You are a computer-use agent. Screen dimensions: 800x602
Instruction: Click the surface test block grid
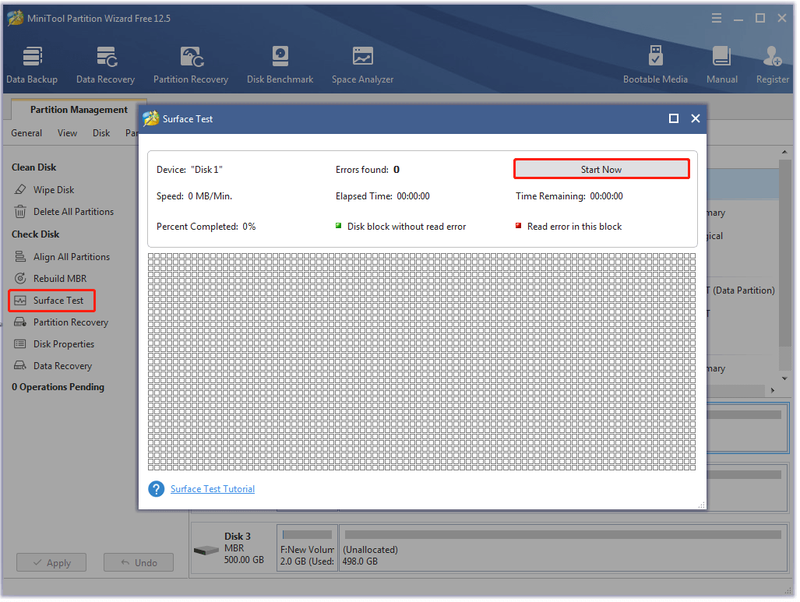click(422, 362)
